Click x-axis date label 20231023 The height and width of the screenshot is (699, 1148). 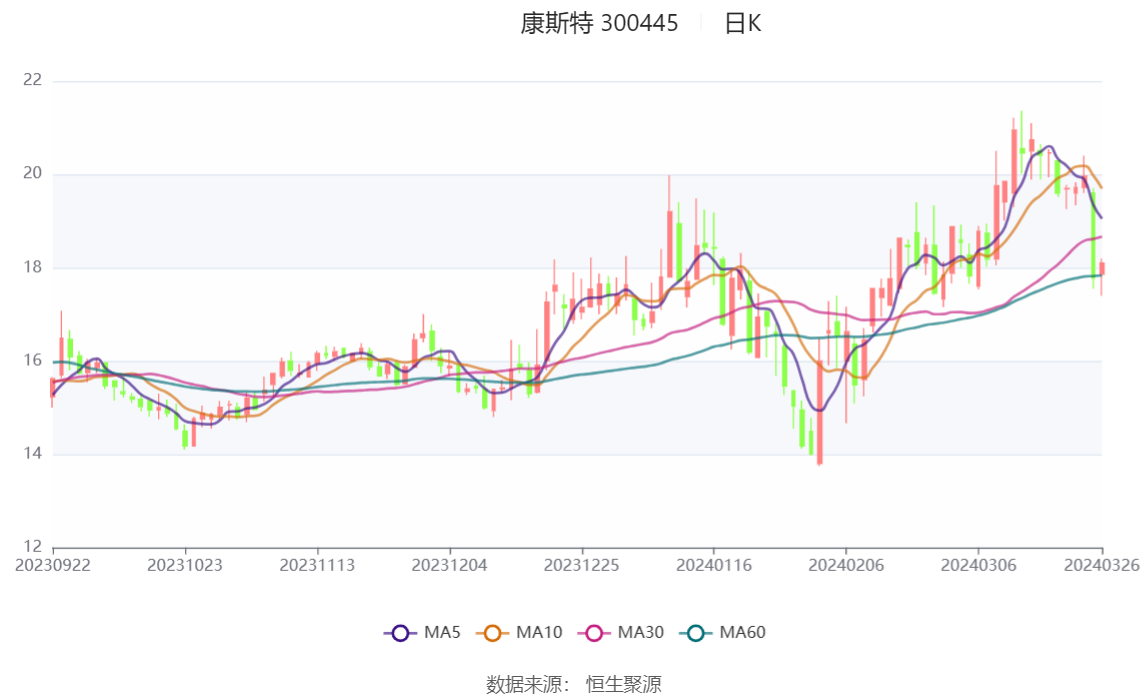coord(184,565)
